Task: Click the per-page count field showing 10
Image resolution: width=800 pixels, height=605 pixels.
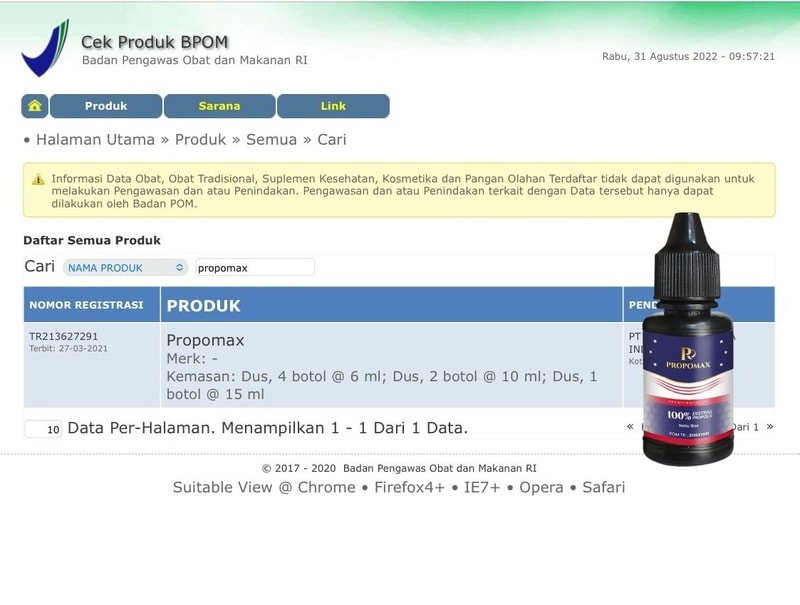Action: tap(43, 429)
